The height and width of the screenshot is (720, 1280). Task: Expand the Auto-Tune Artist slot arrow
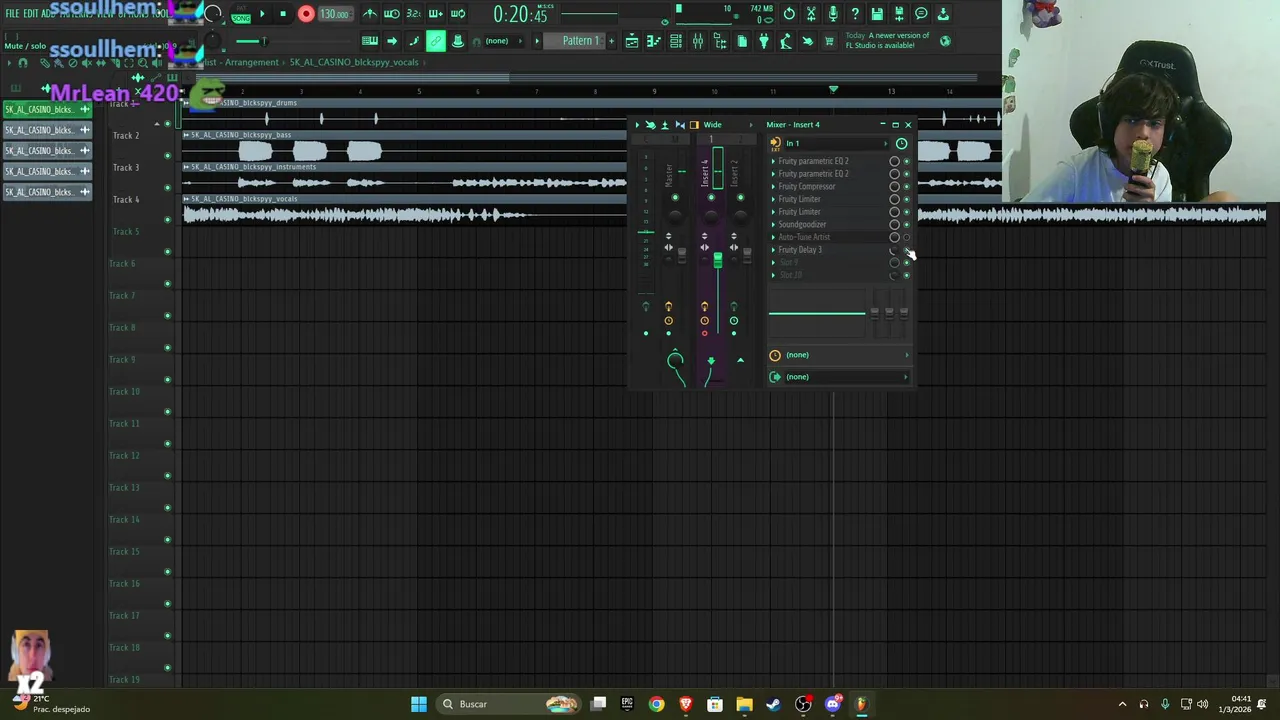point(773,237)
